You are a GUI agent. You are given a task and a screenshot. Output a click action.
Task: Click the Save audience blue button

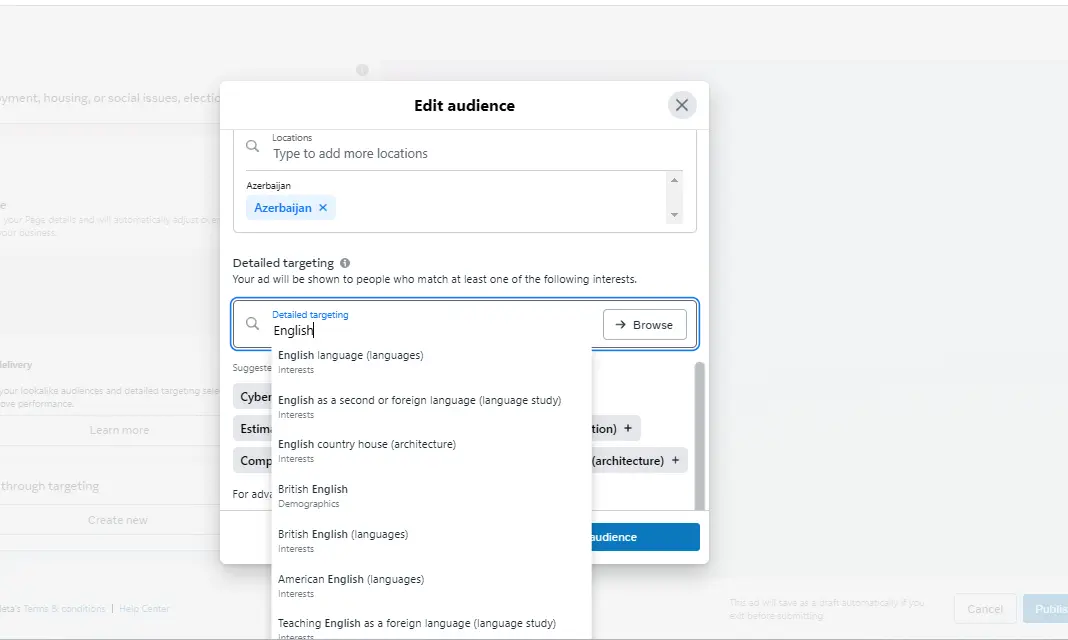pyautogui.click(x=645, y=537)
